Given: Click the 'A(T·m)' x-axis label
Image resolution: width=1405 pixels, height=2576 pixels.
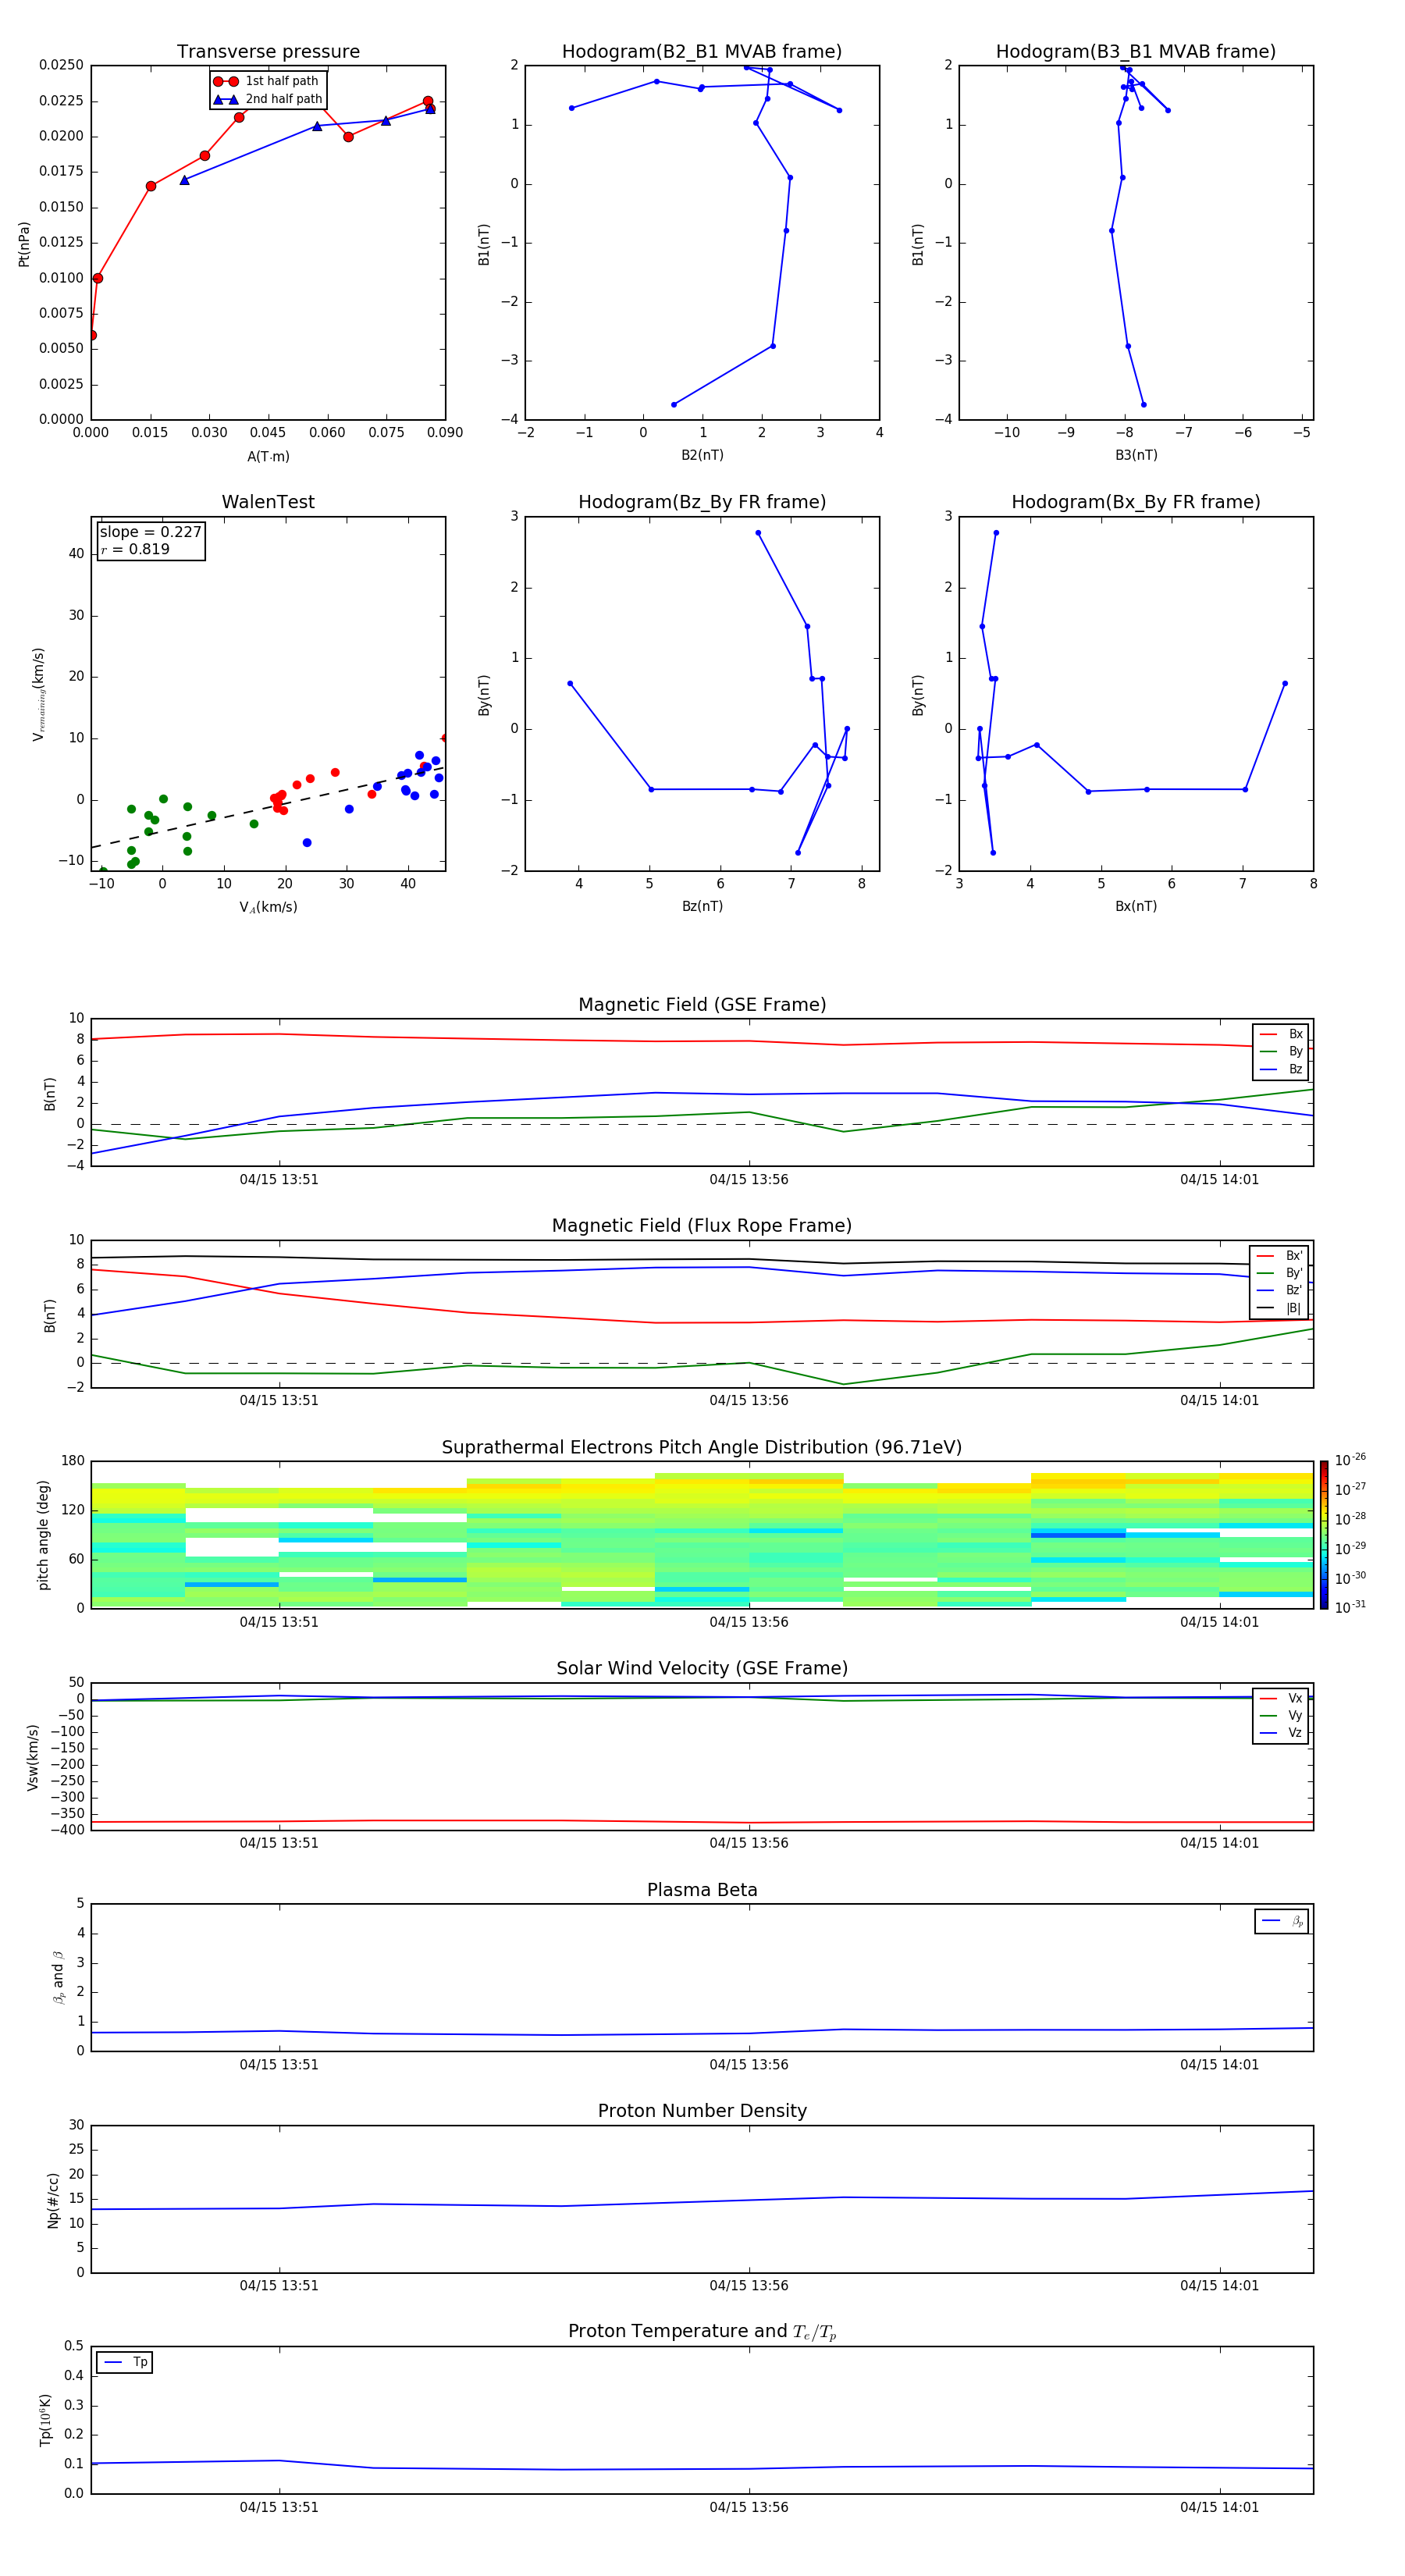Looking at the screenshot, I should [268, 456].
